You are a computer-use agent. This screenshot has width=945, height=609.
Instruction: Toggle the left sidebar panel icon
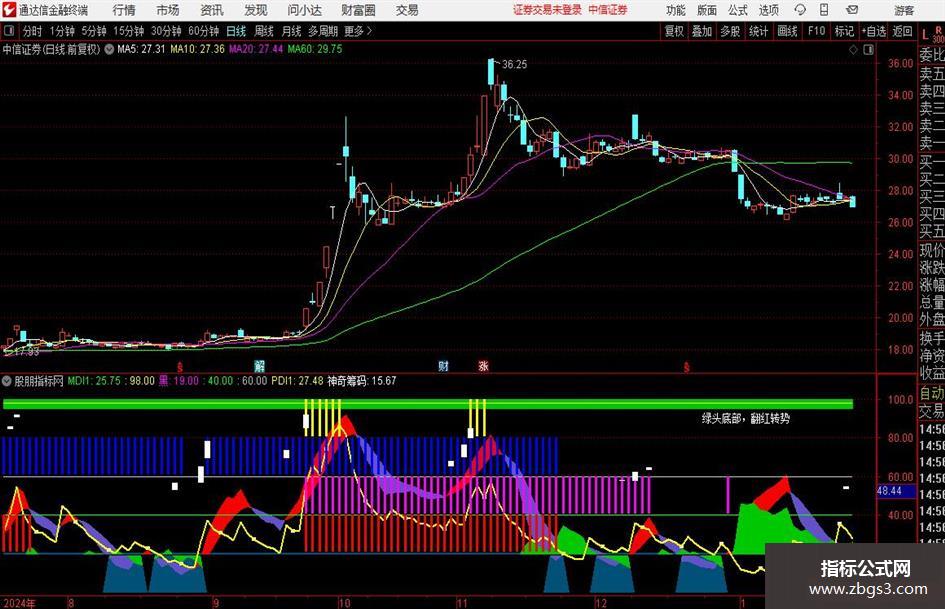[9, 30]
